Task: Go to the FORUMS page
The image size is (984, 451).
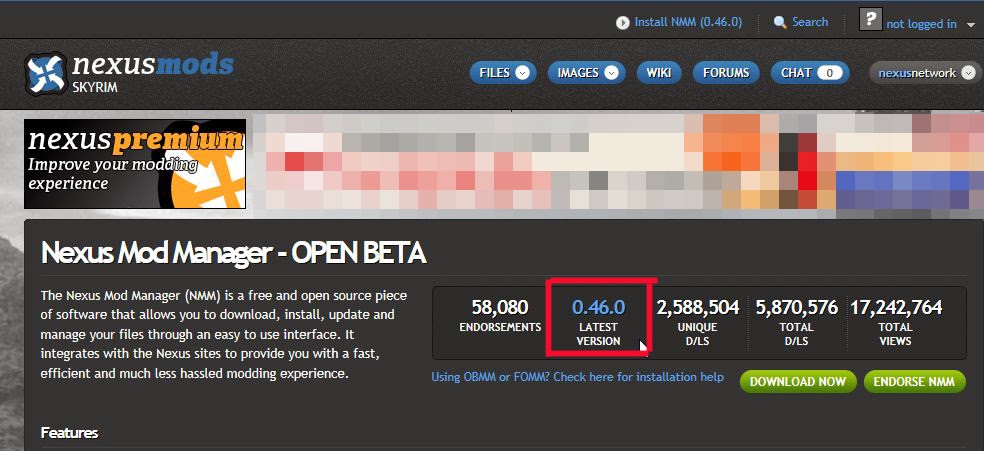Action: click(726, 73)
